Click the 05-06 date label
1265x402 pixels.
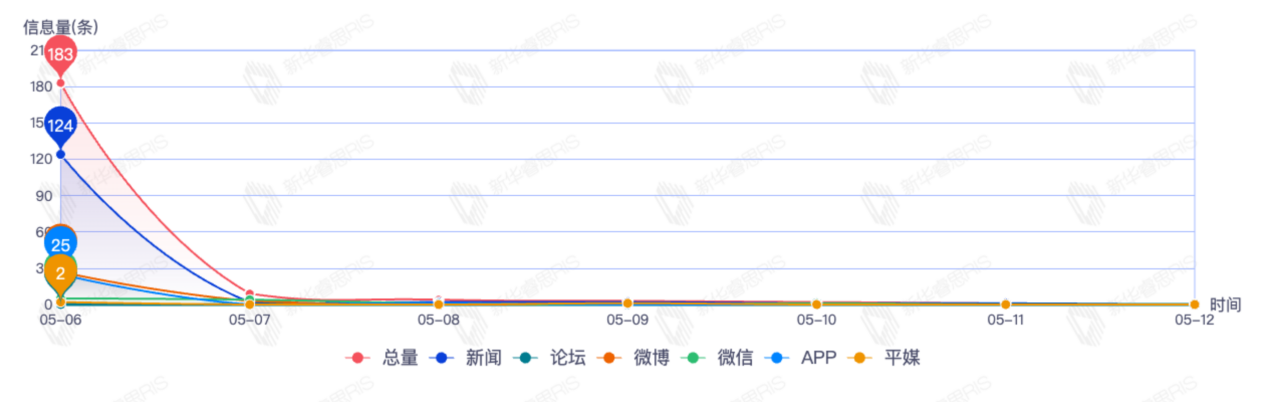pos(60,320)
